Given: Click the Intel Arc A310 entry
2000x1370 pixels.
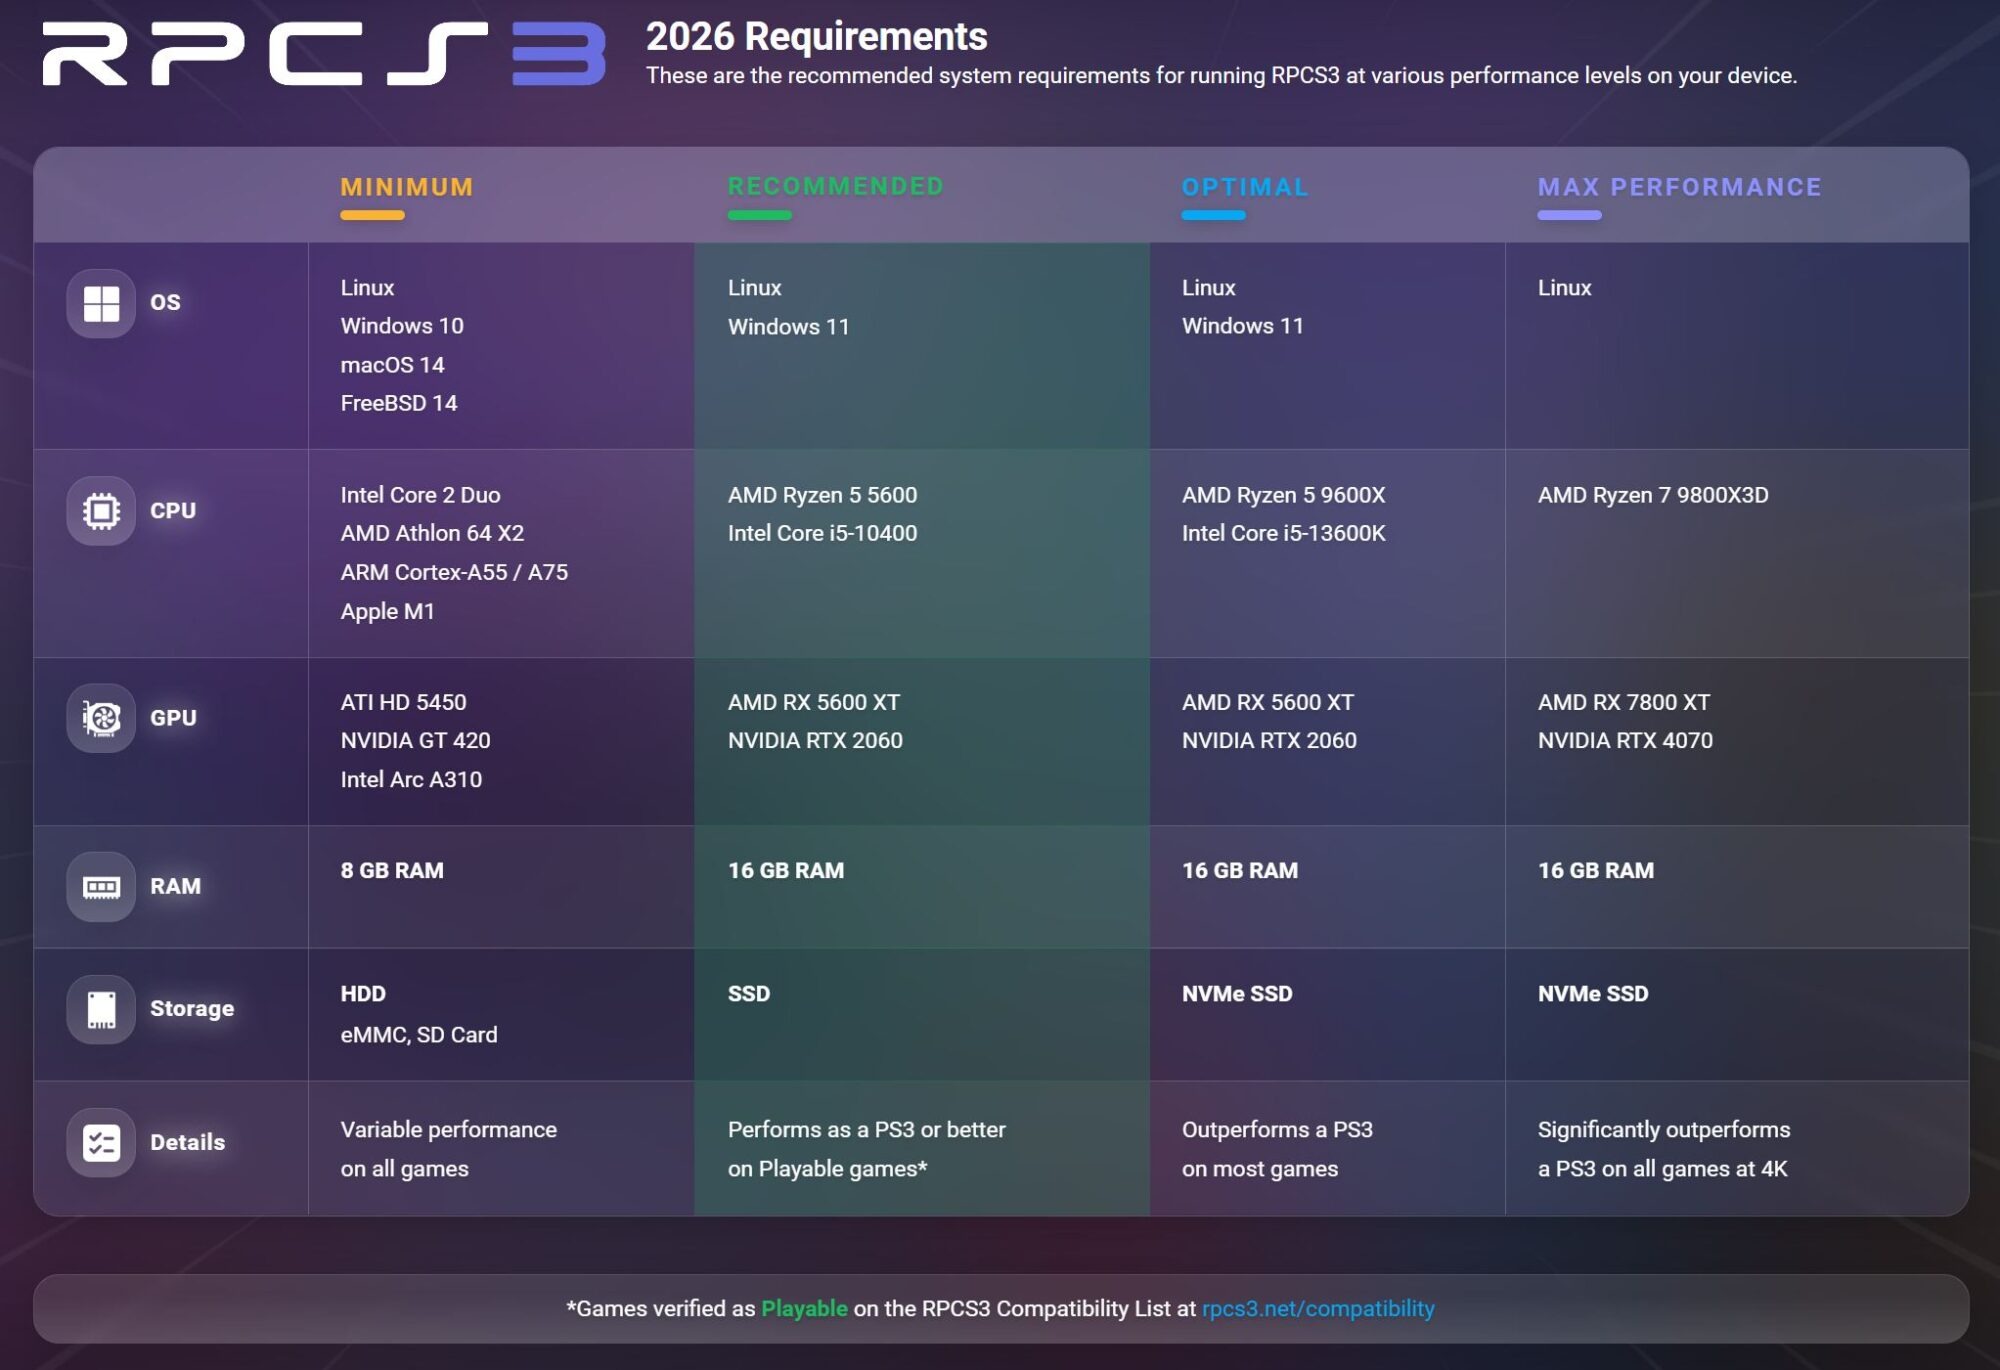Looking at the screenshot, I should point(411,780).
